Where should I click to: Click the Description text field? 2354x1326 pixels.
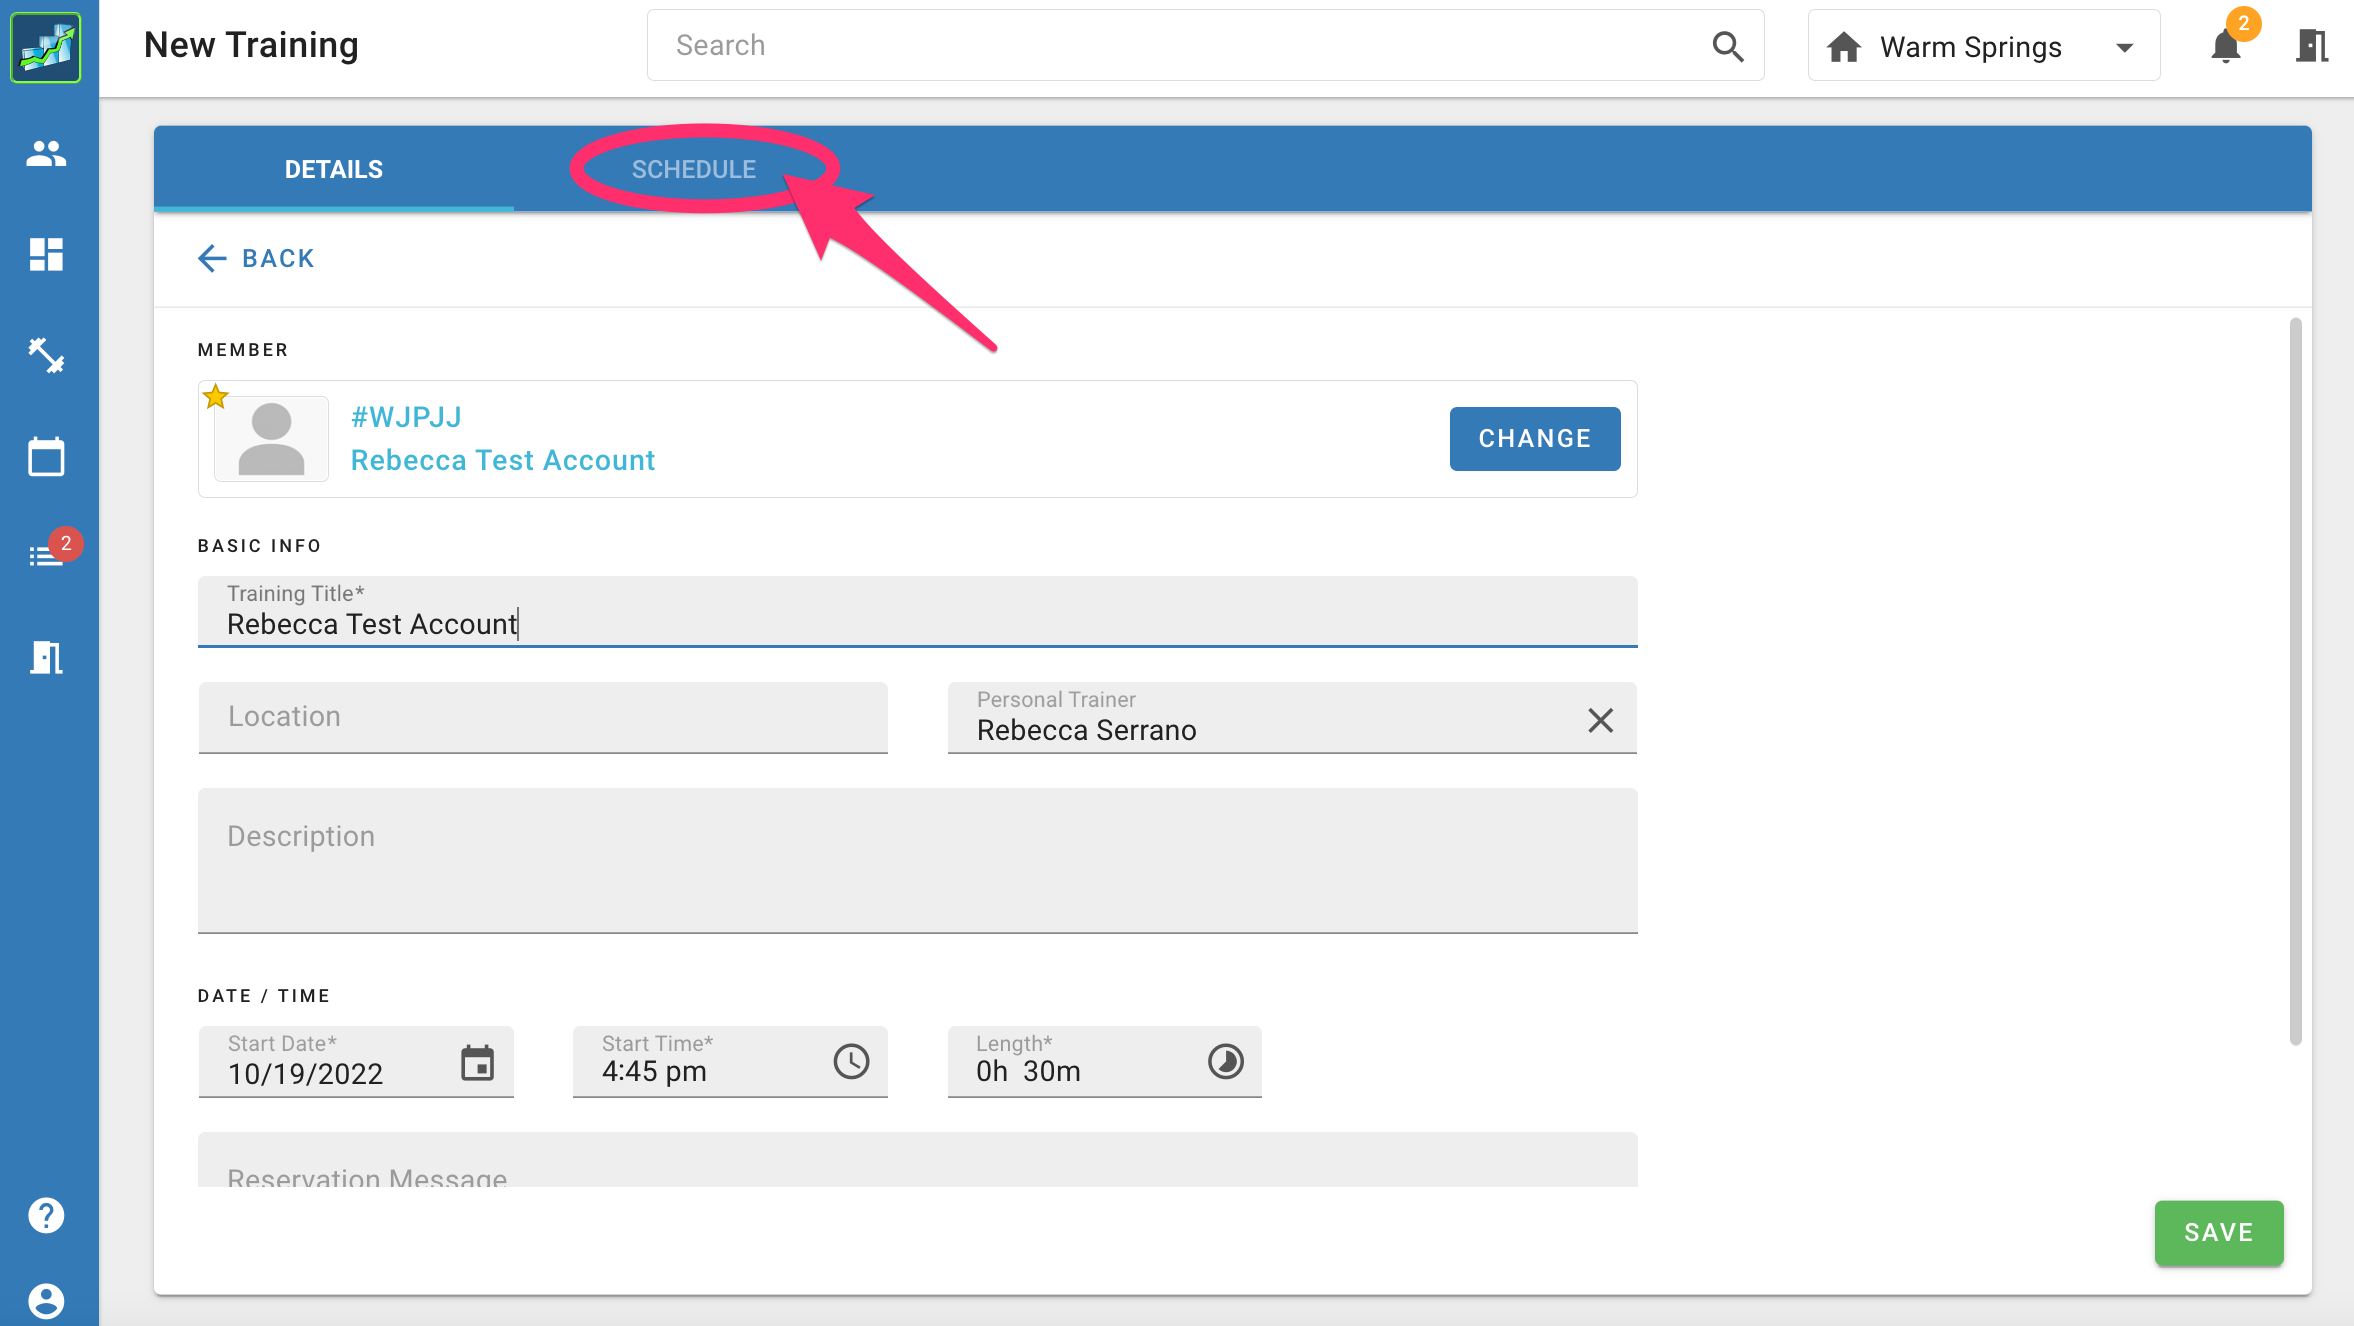(x=917, y=860)
